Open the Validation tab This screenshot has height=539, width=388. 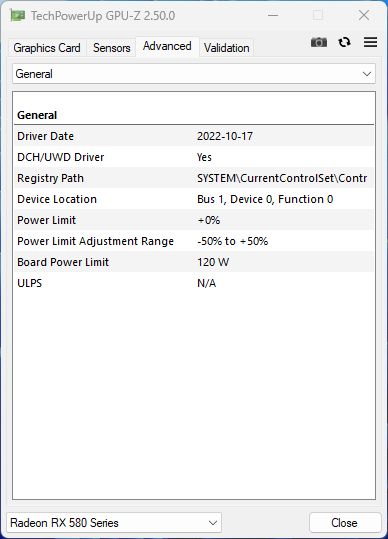pyautogui.click(x=226, y=48)
